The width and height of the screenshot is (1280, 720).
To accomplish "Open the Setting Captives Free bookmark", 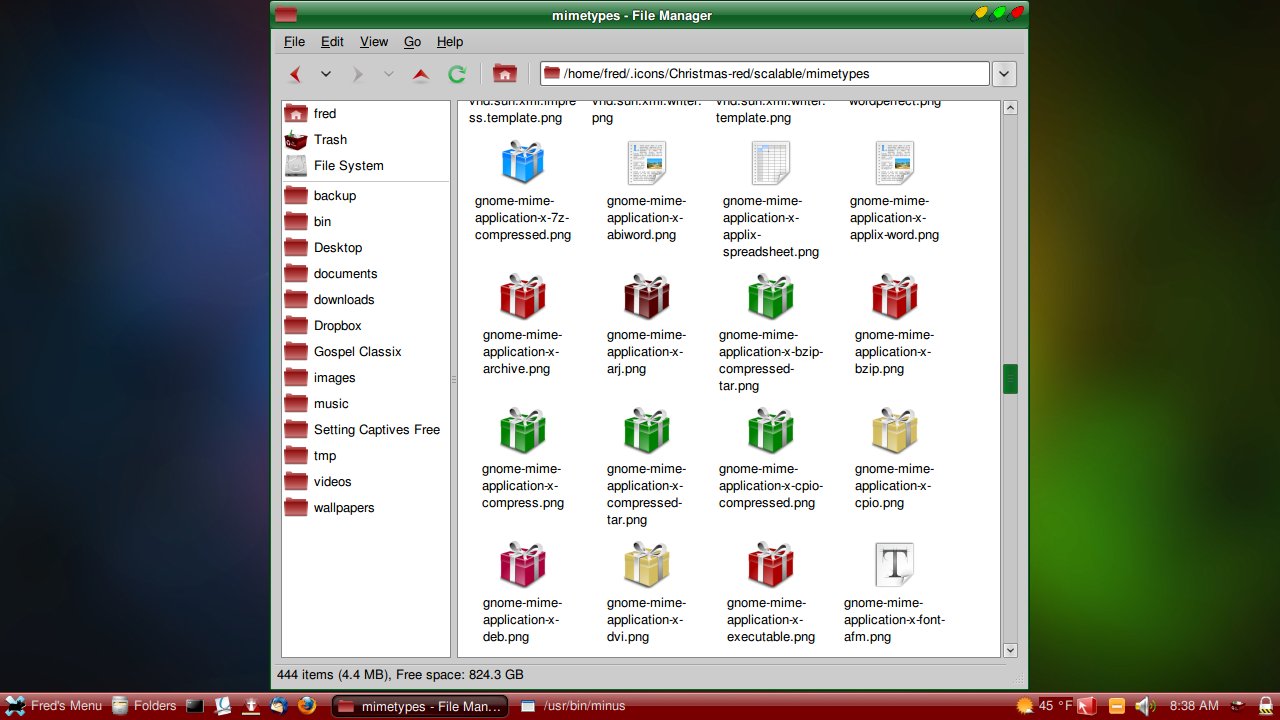I will point(366,430).
